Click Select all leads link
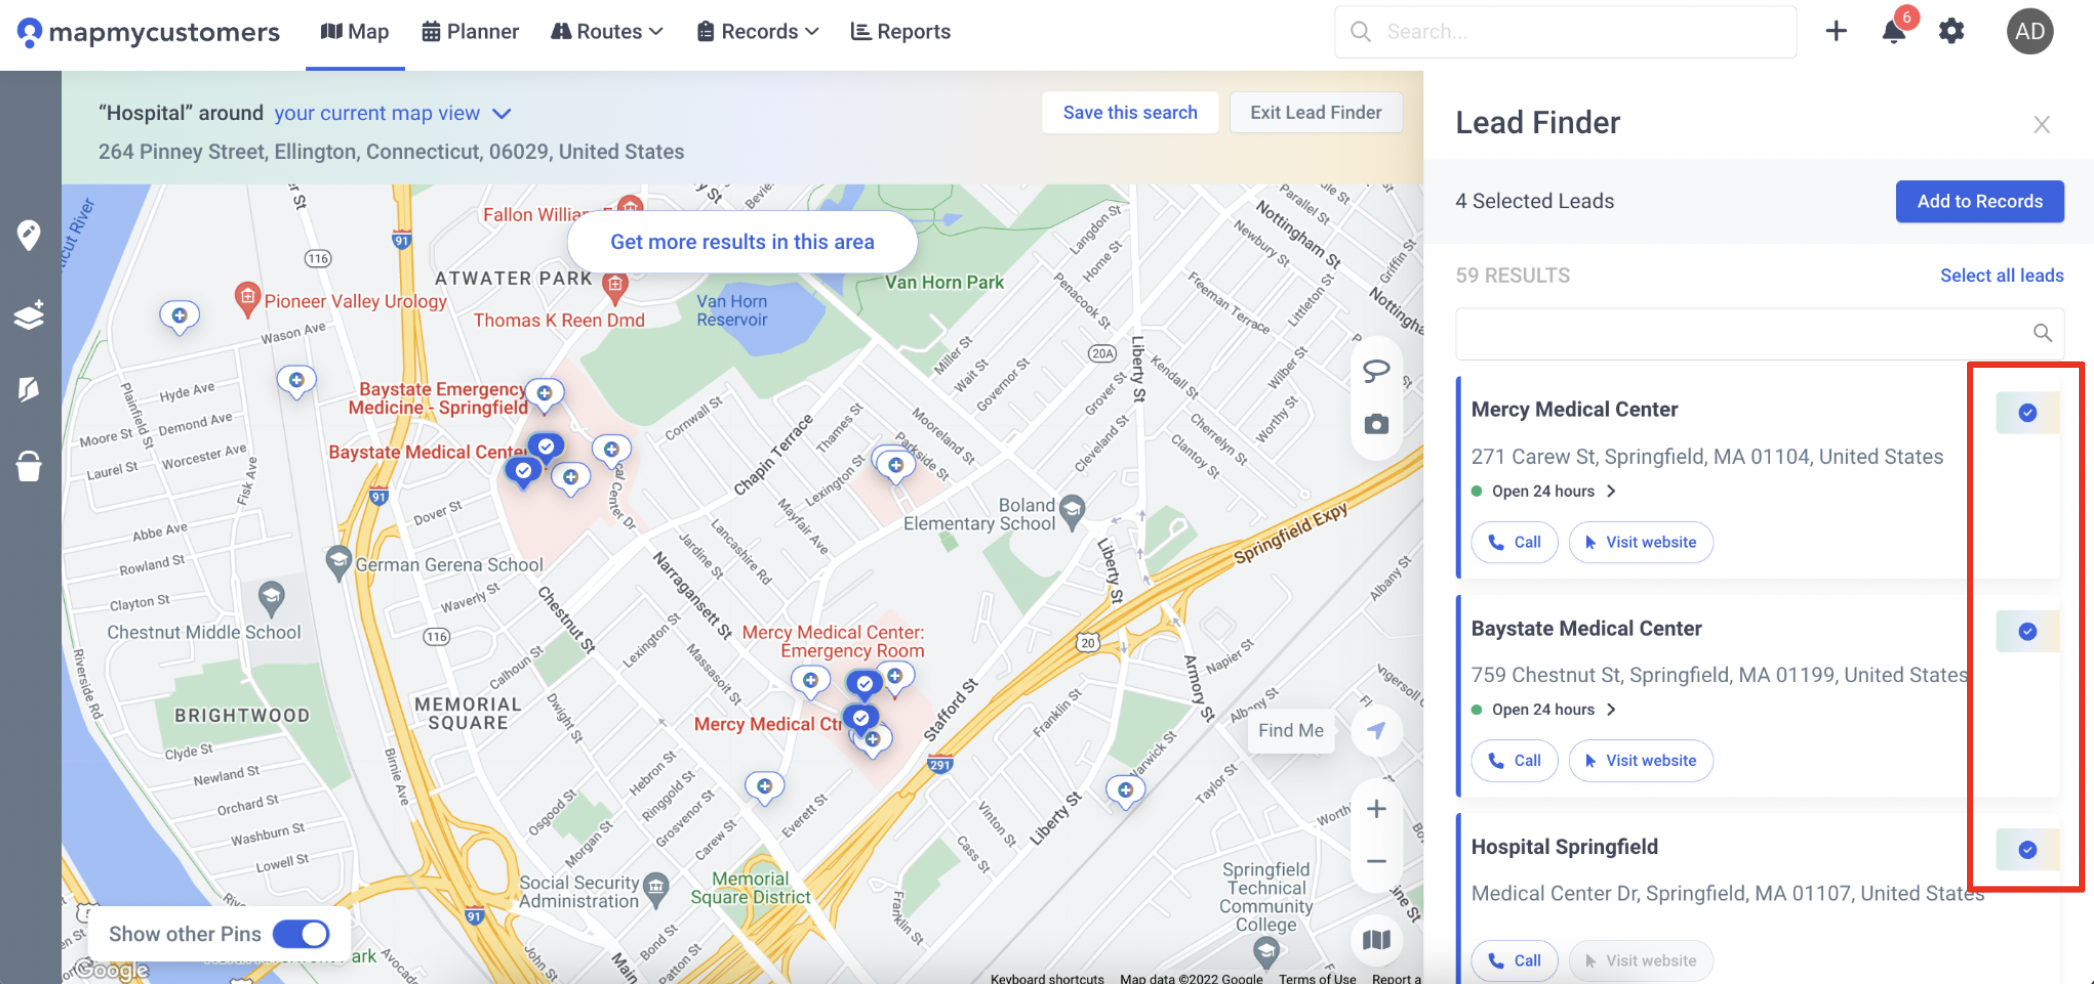Image resolution: width=2094 pixels, height=984 pixels. [x=2002, y=276]
